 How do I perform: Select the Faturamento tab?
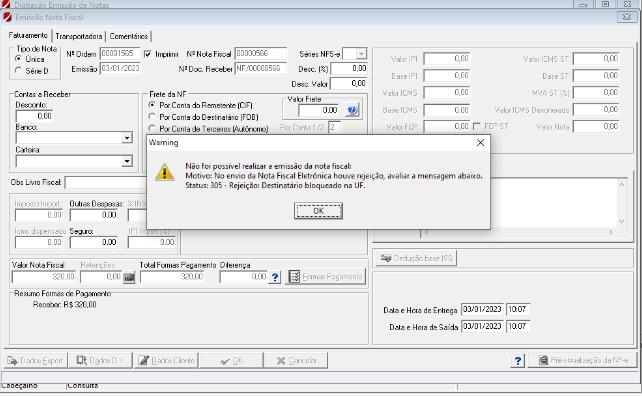click(x=28, y=35)
